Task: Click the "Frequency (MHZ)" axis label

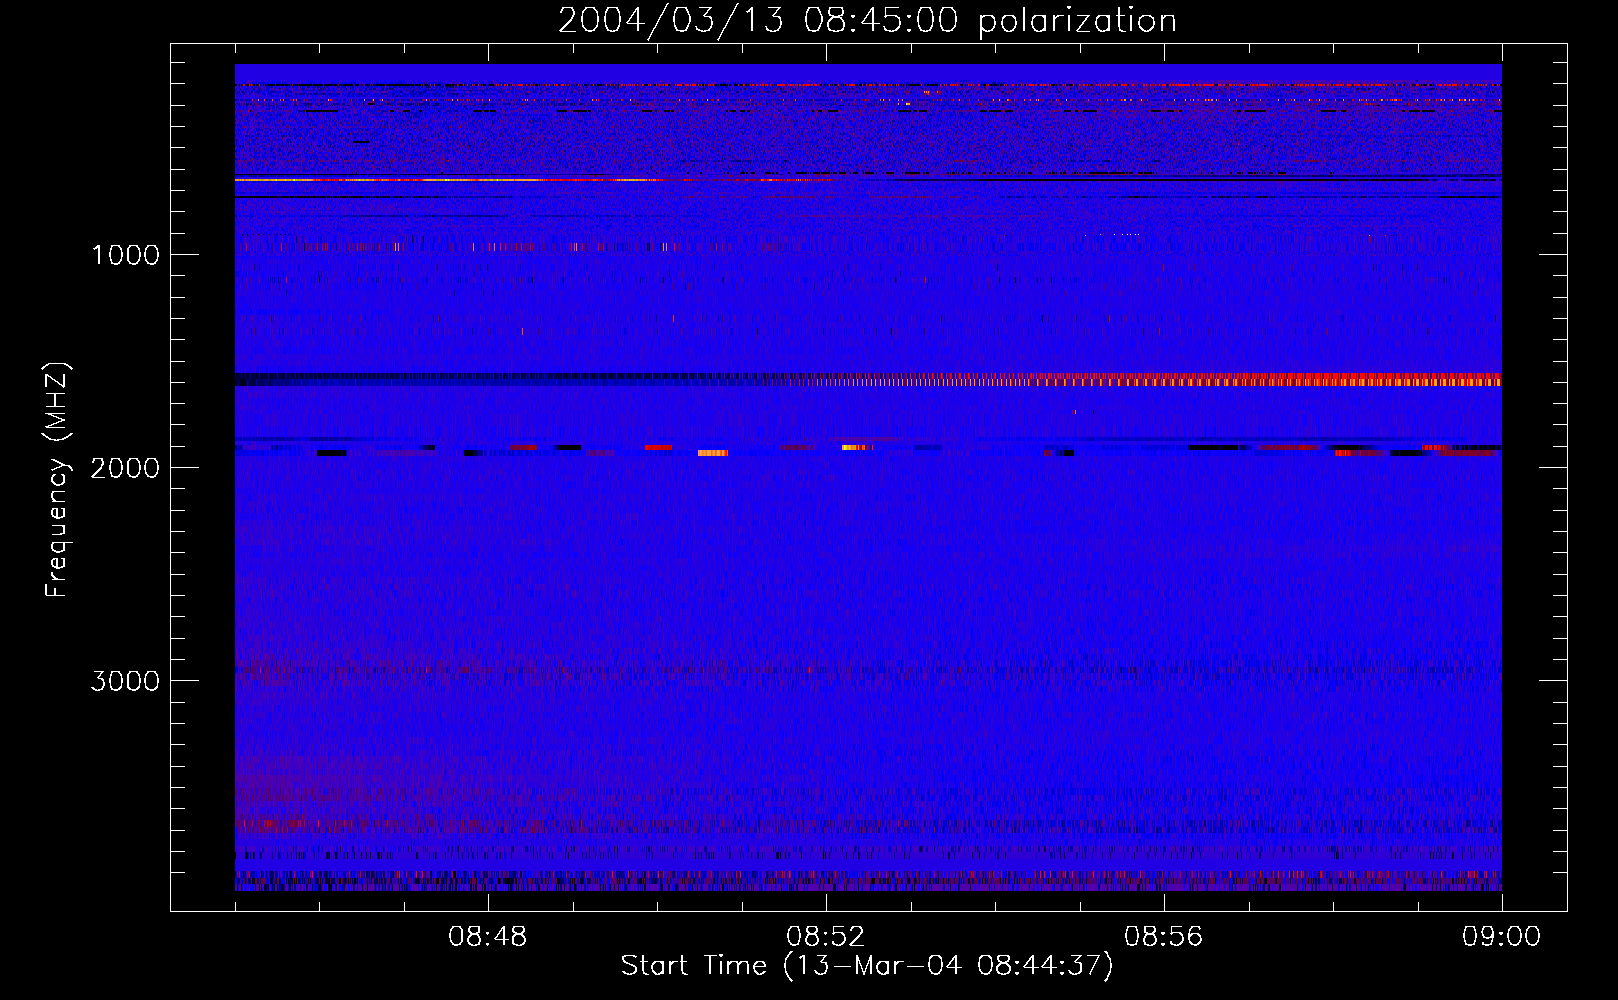Action: click(x=57, y=480)
